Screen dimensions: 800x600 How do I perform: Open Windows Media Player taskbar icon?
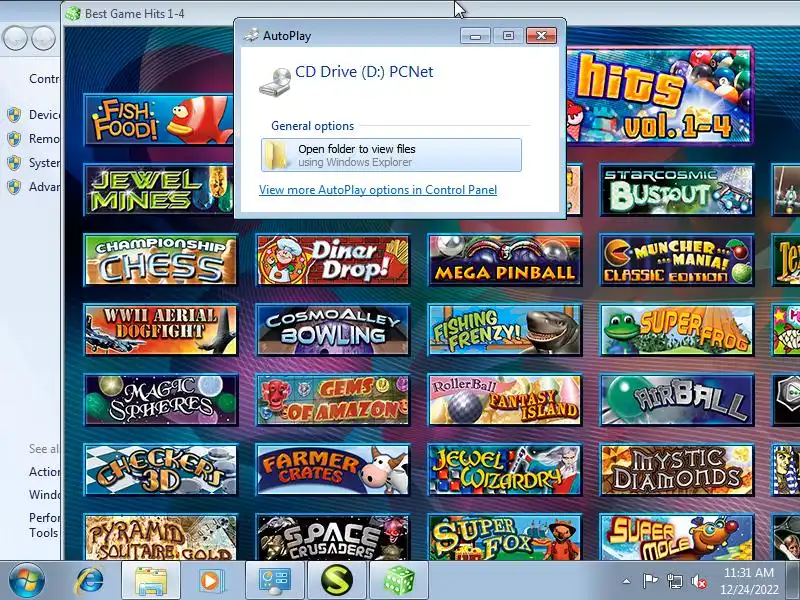point(210,581)
